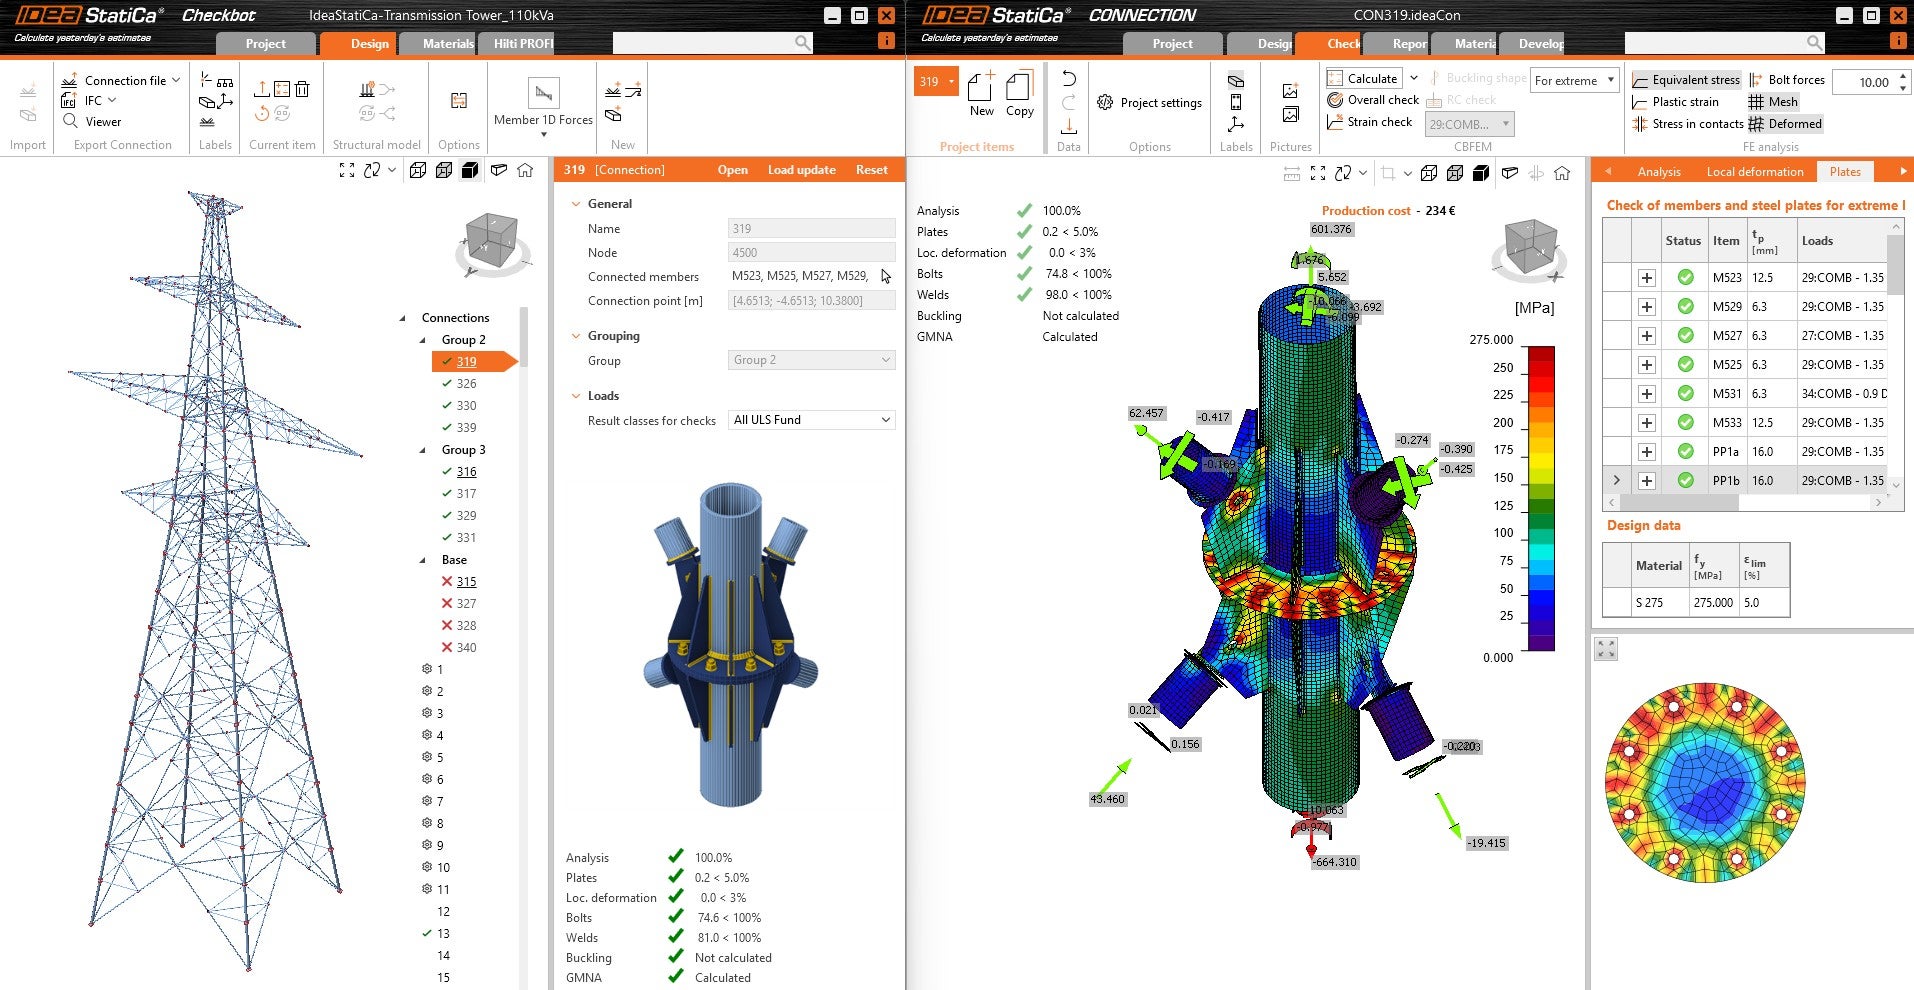1914x990 pixels.
Task: Click the solid view cube icon in Connection viewport
Action: pyautogui.click(x=1481, y=173)
